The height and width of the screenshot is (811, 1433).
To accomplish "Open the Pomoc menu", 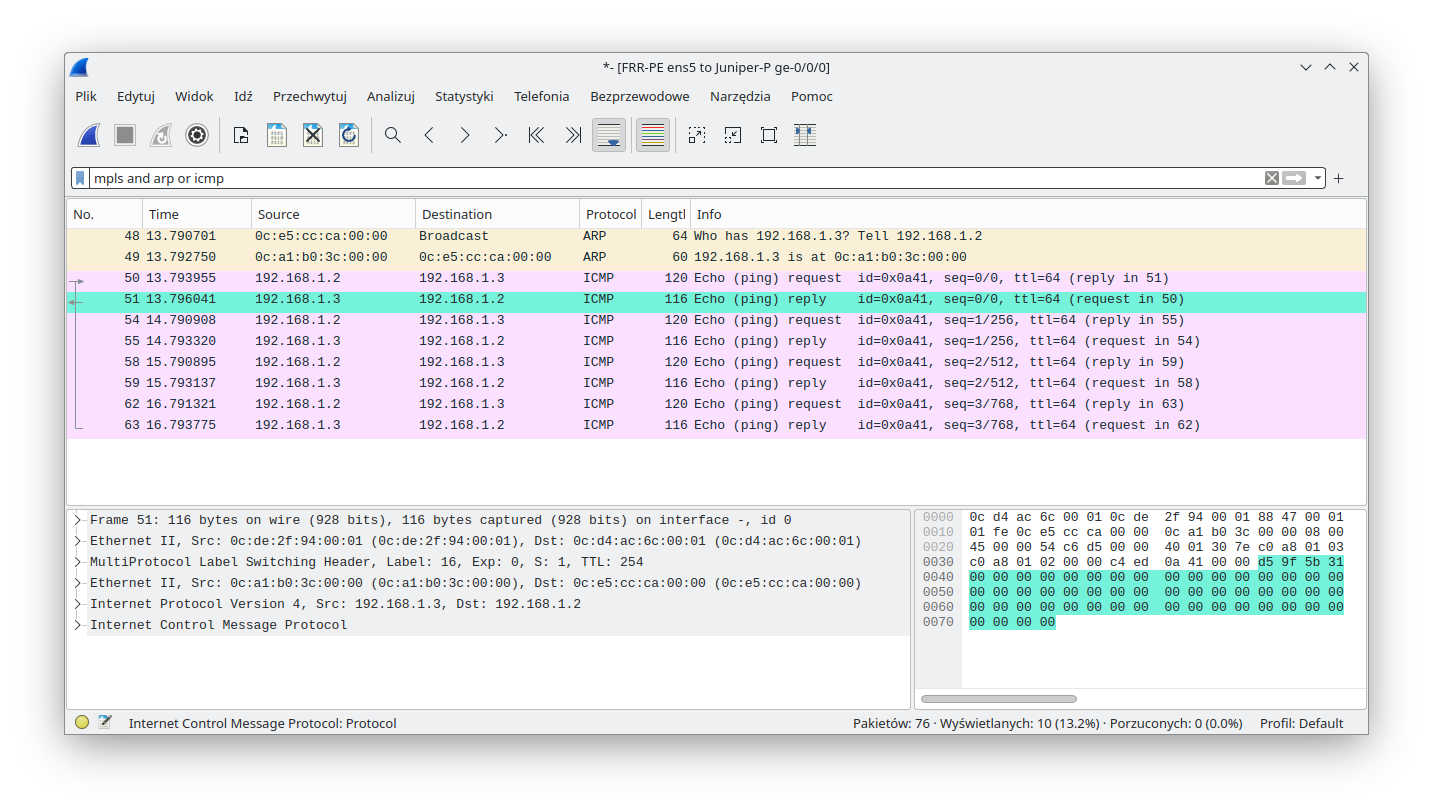I will pyautogui.click(x=812, y=96).
